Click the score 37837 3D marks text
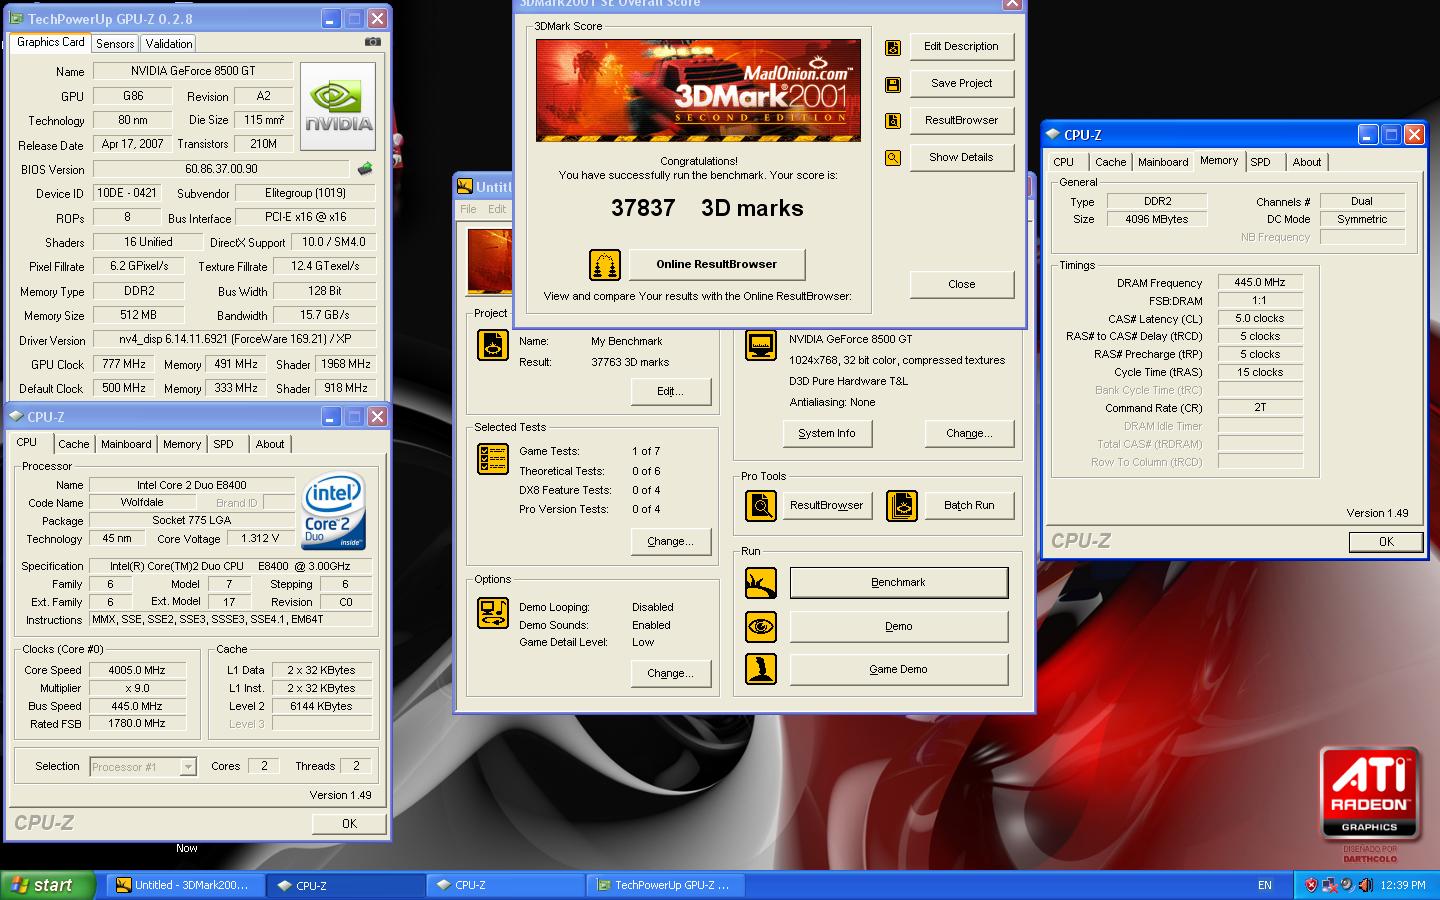This screenshot has height=900, width=1440. [x=707, y=208]
